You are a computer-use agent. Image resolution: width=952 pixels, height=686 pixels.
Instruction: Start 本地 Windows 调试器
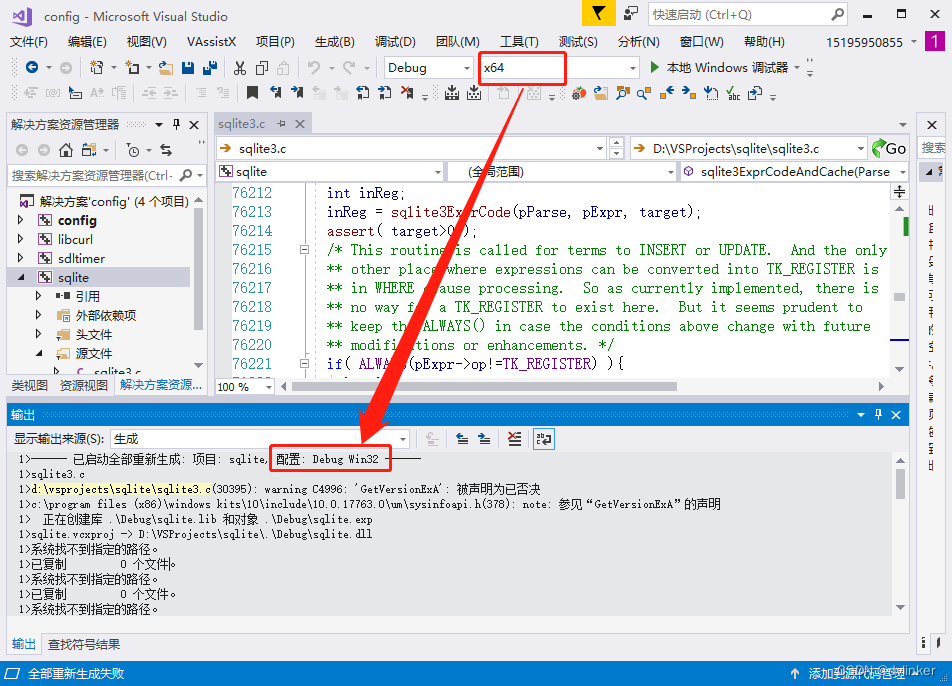tap(719, 67)
